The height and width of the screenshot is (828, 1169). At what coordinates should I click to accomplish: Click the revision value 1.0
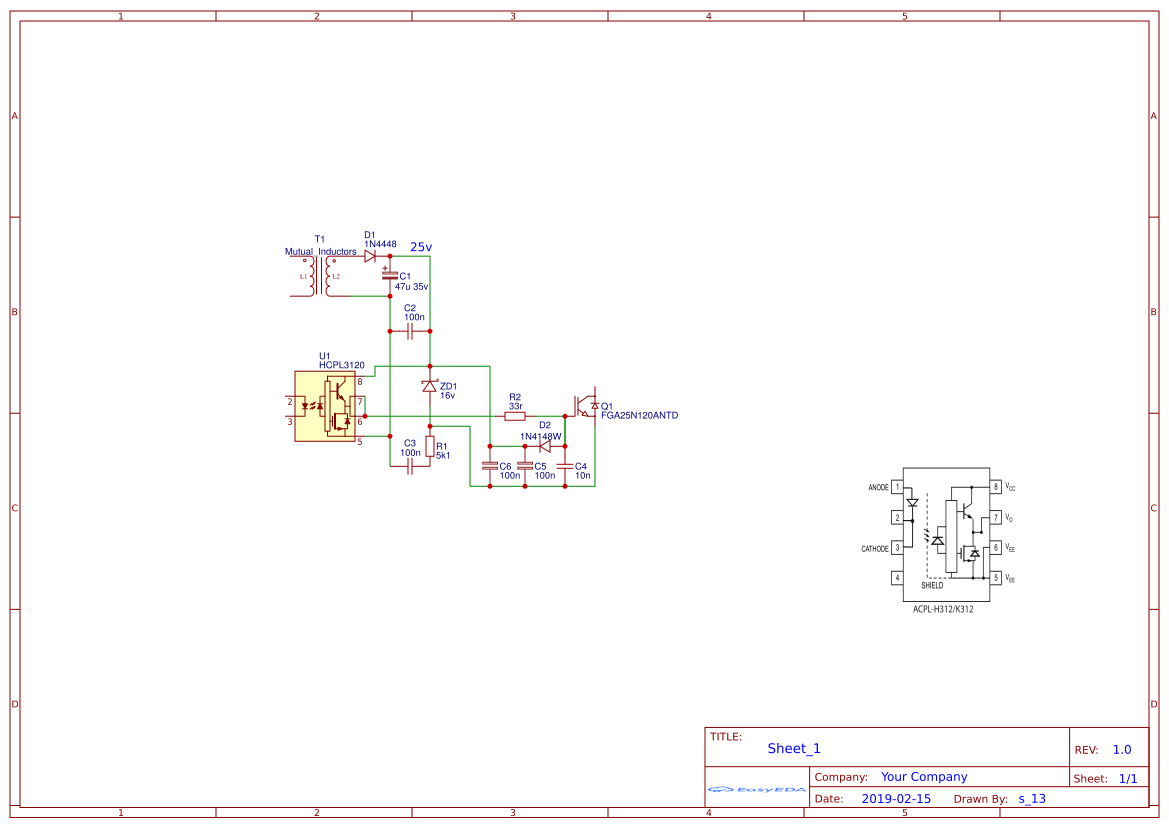point(1121,749)
